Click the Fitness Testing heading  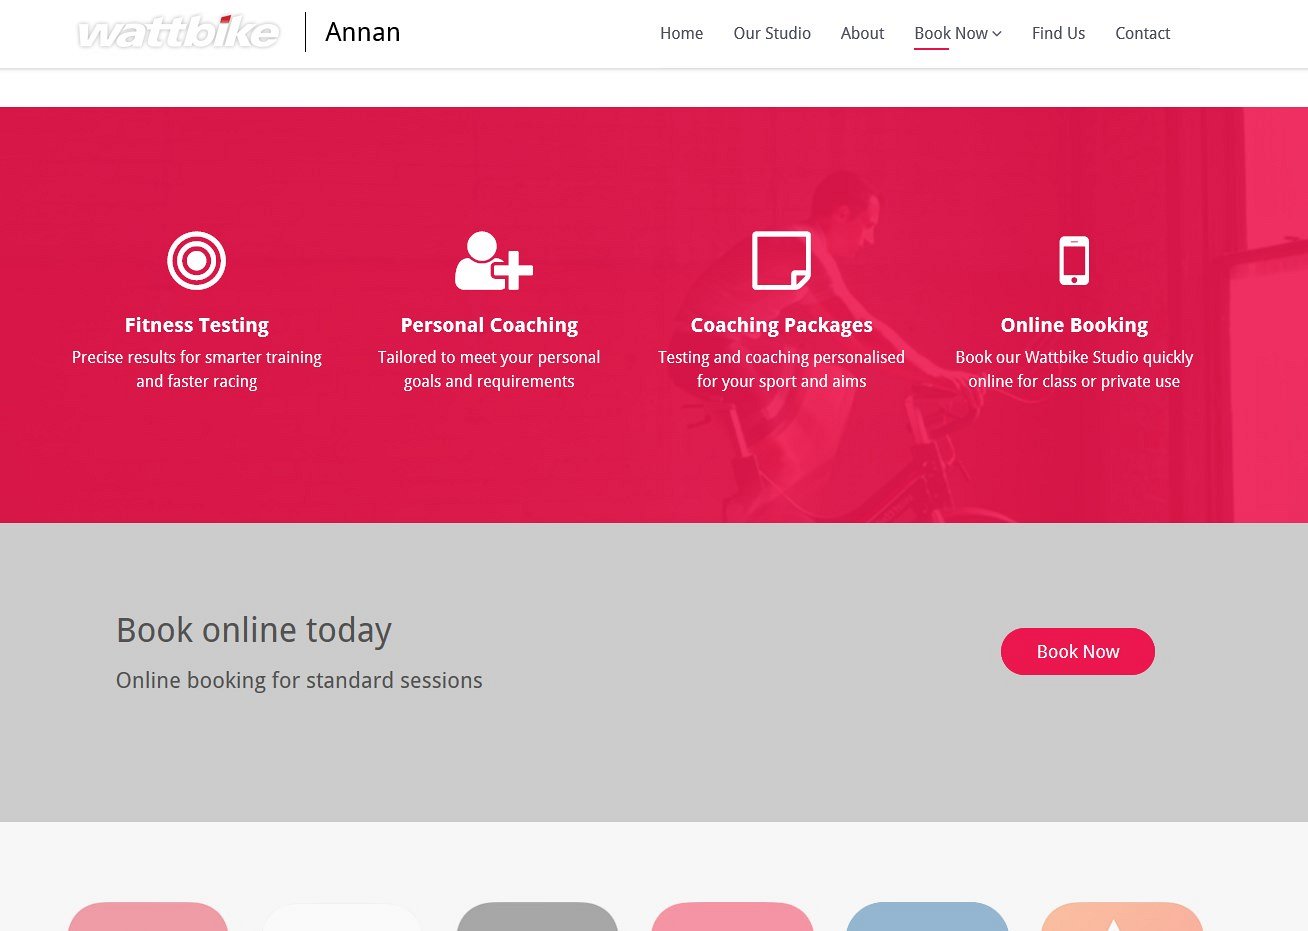click(197, 325)
